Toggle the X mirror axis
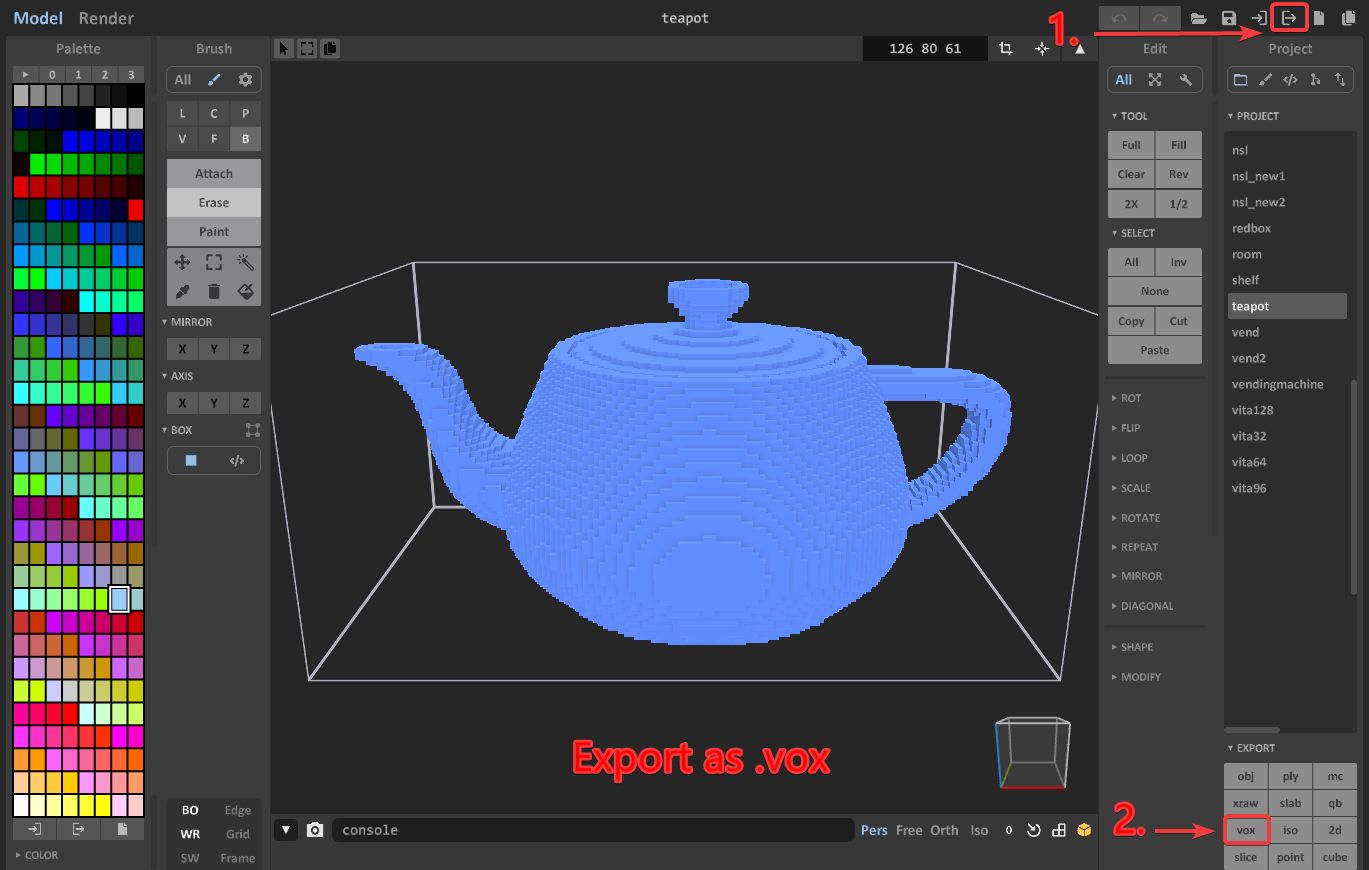Screen dimensions: 1369x870 tap(181, 348)
